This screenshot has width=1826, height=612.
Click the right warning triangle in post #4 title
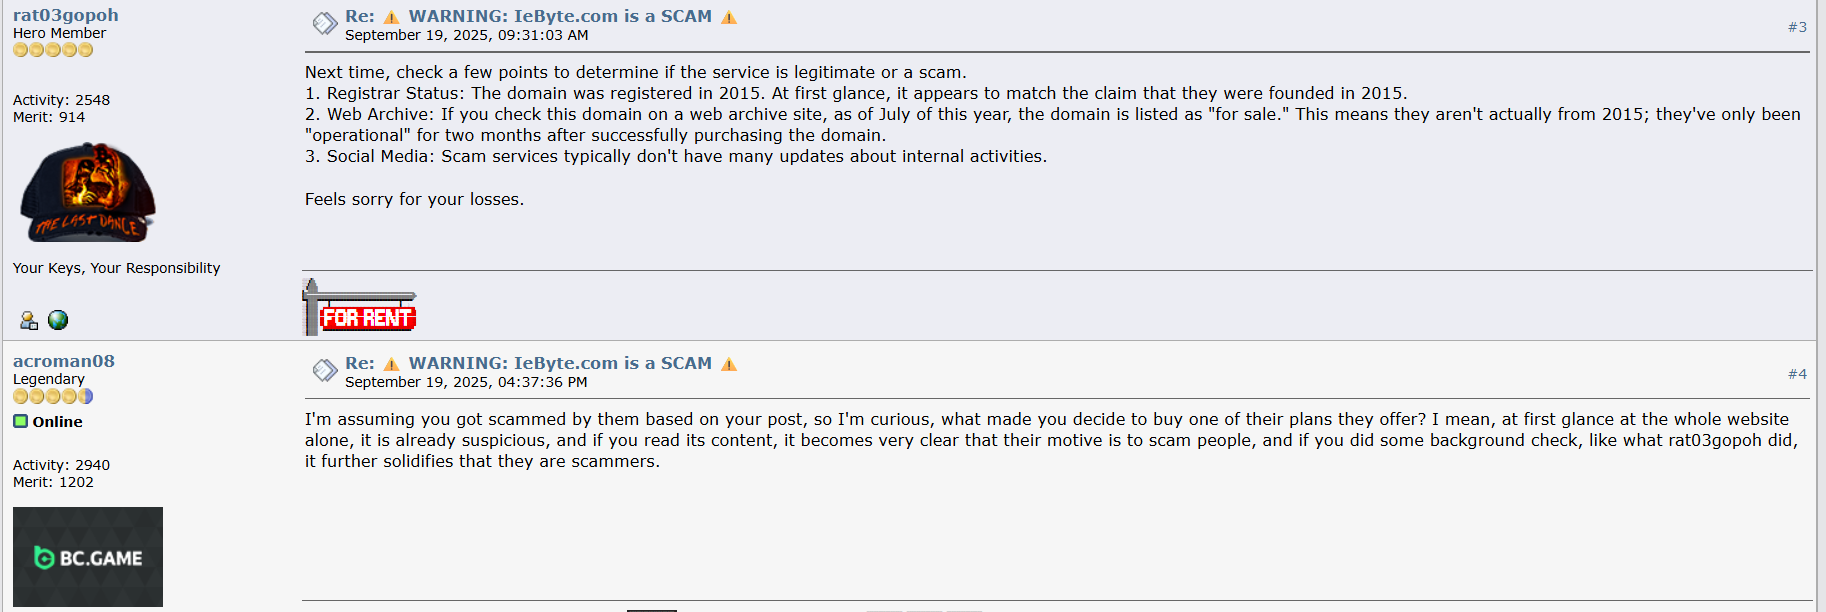click(x=729, y=364)
